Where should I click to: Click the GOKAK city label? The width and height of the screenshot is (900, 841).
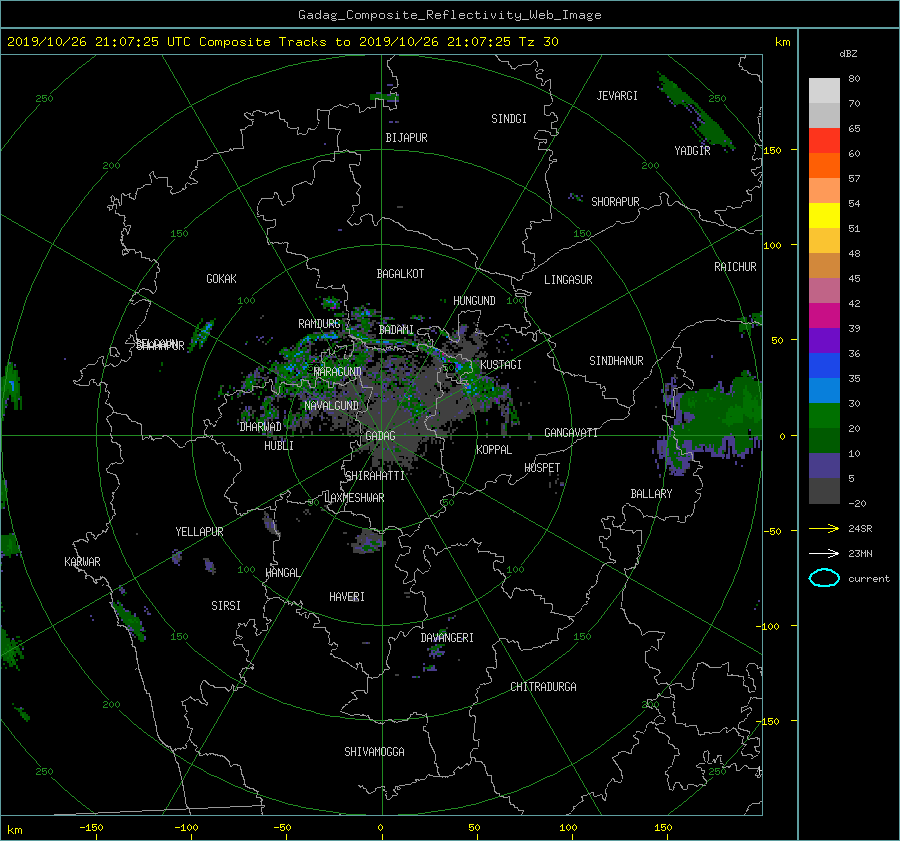[221, 278]
